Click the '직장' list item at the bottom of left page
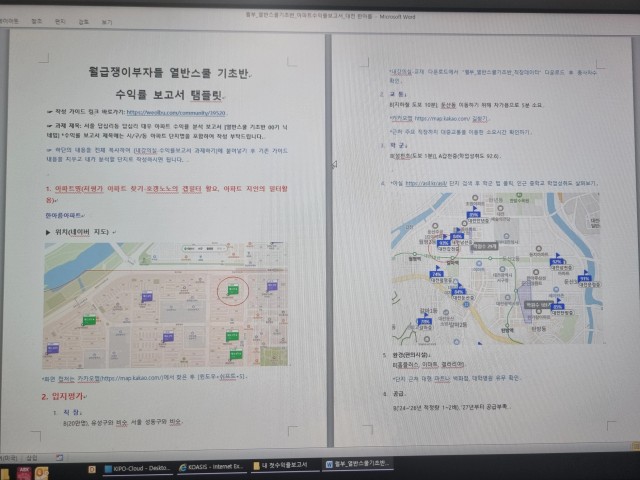The image size is (640, 480). (x=73, y=412)
